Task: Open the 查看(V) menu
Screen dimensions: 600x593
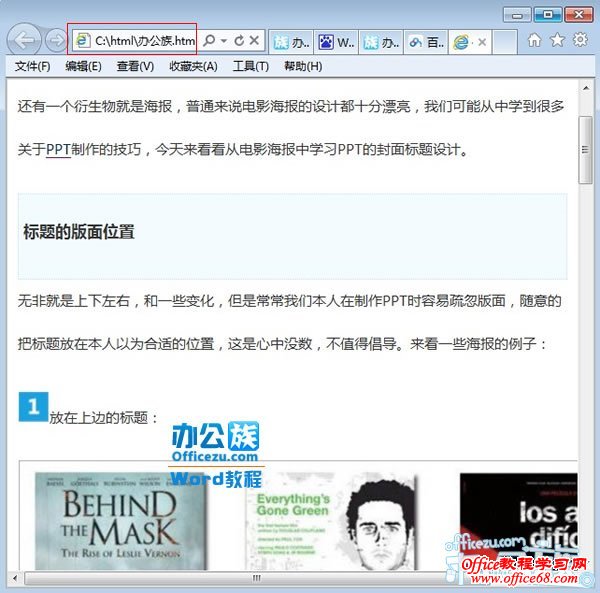Action: [135, 67]
